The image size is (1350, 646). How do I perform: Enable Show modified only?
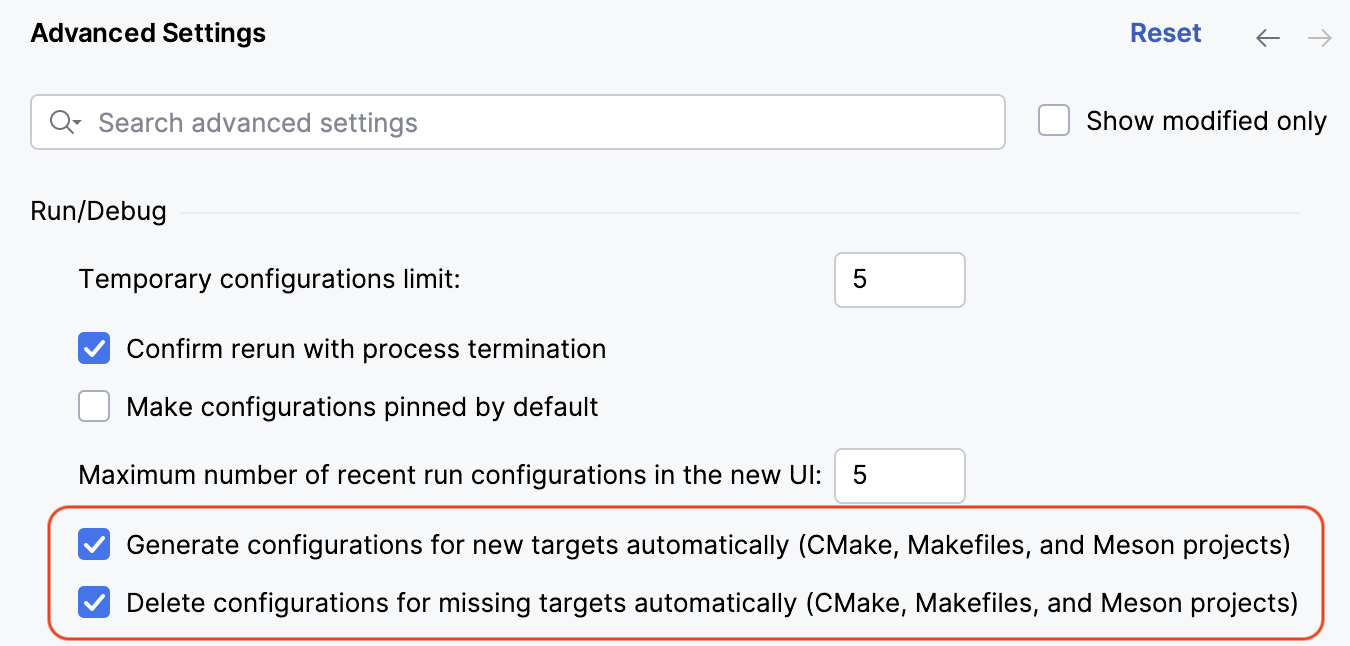point(1053,120)
